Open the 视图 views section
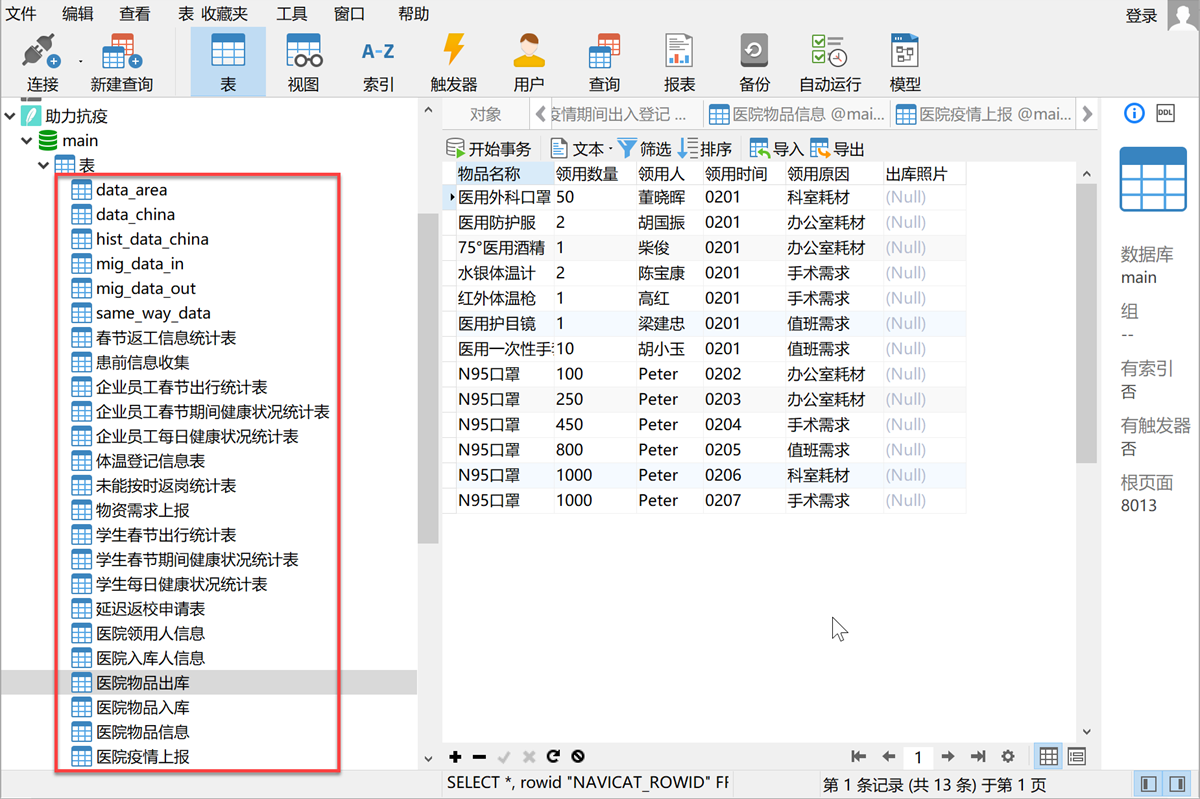The height and width of the screenshot is (799, 1200). (303, 62)
